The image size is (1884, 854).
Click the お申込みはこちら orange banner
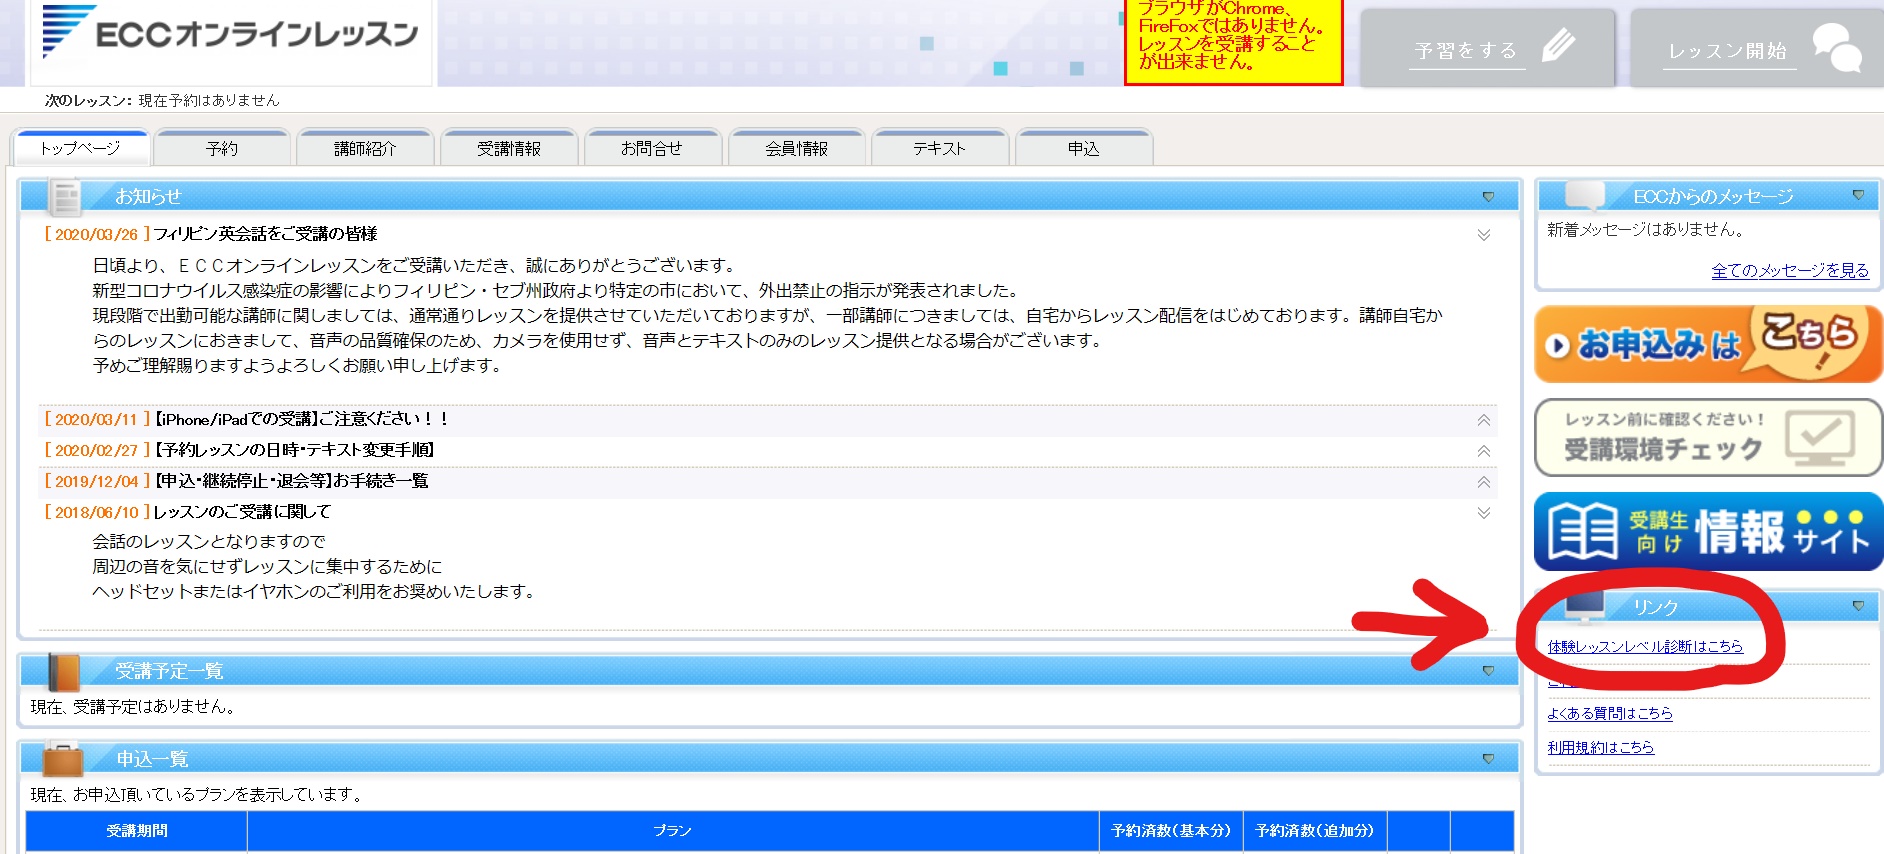pyautogui.click(x=1708, y=345)
